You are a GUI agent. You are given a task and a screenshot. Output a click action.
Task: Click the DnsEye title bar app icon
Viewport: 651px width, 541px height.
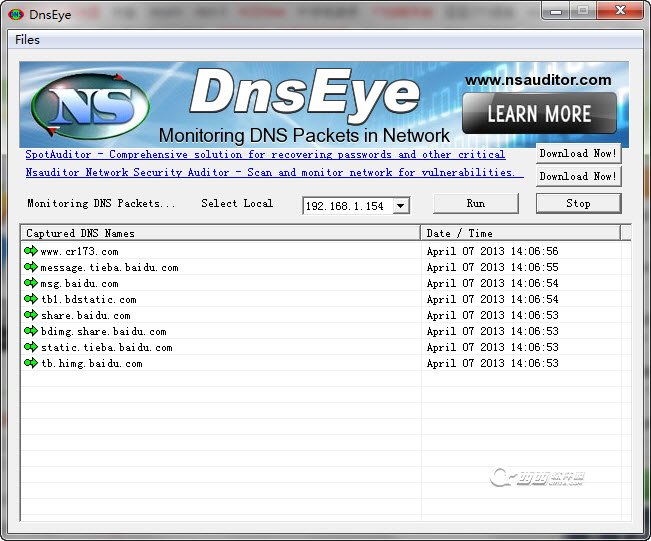[x=16, y=15]
